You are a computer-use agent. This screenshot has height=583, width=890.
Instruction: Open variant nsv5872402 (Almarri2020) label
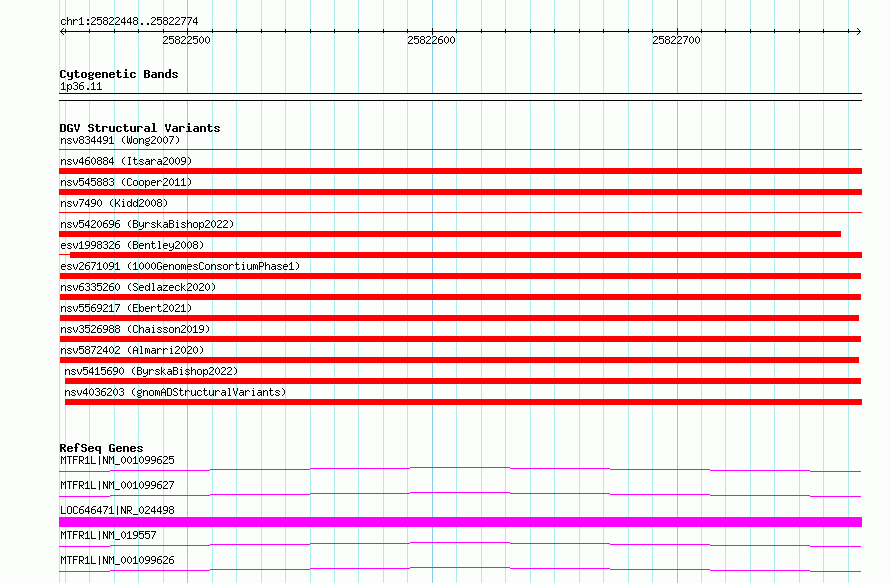(x=132, y=350)
